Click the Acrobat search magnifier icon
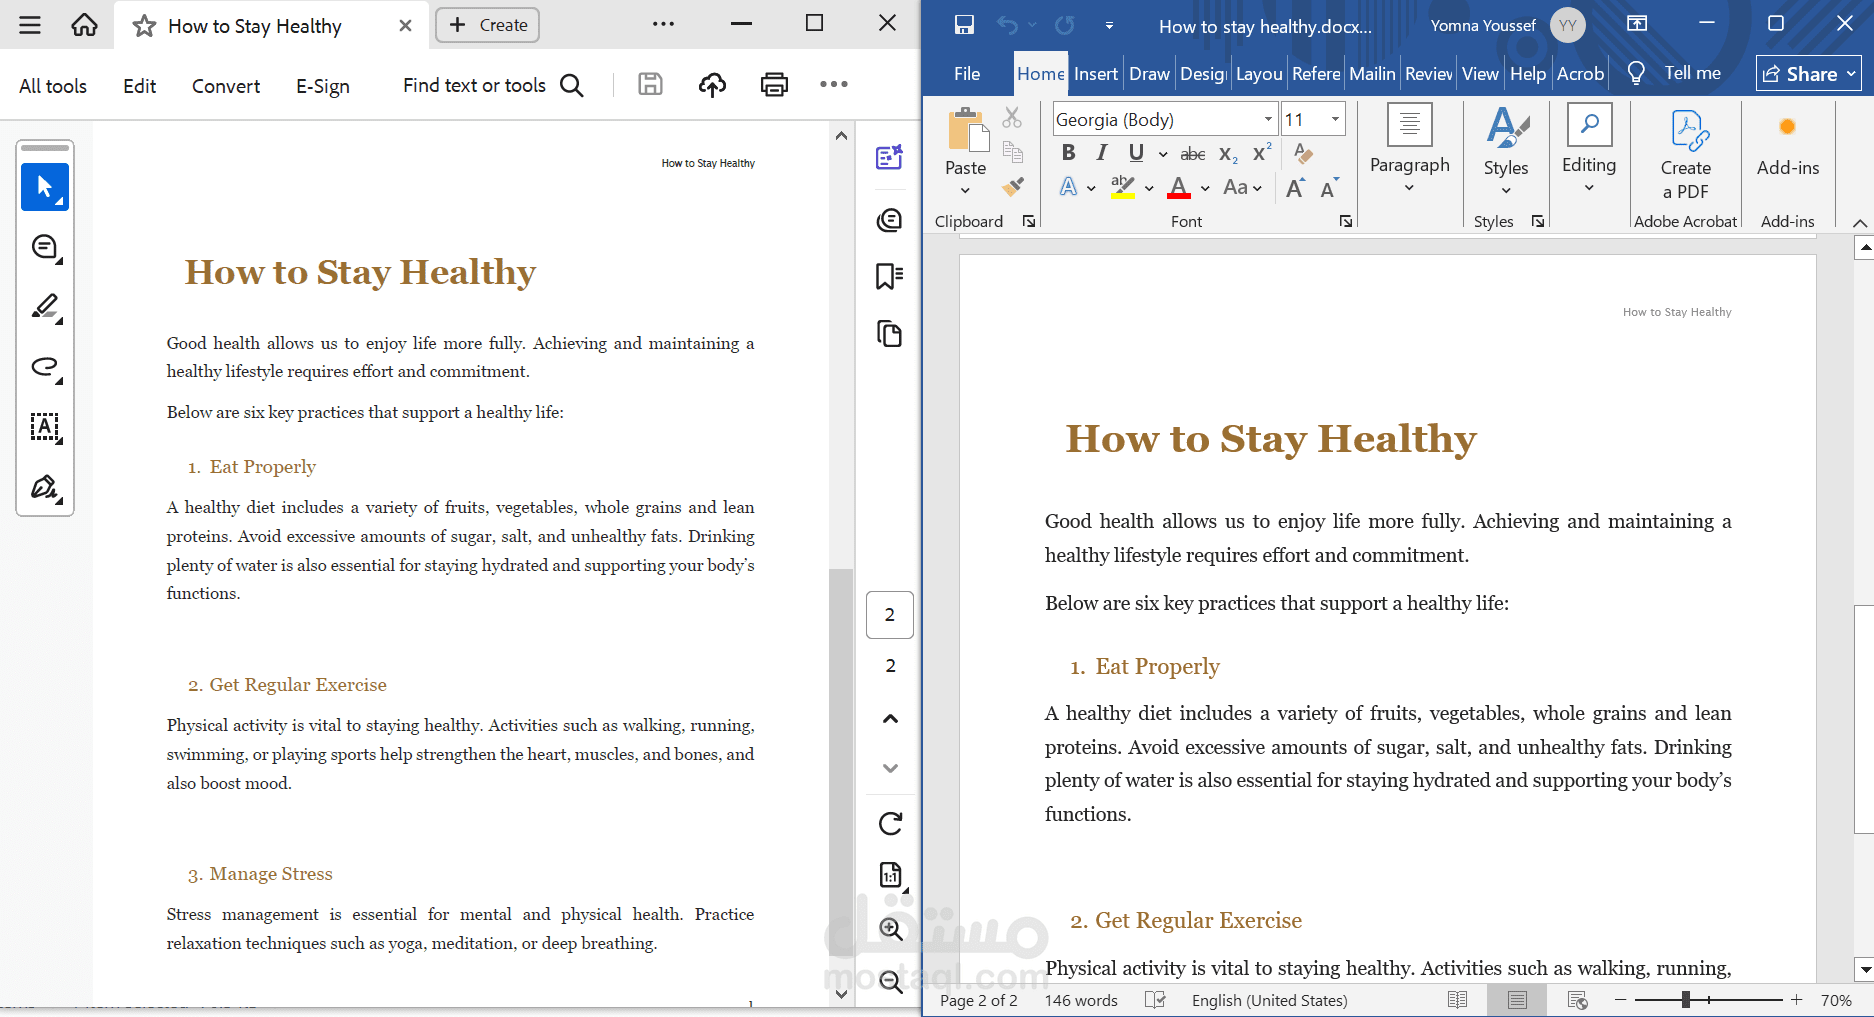This screenshot has height=1017, width=1874. pos(572,85)
